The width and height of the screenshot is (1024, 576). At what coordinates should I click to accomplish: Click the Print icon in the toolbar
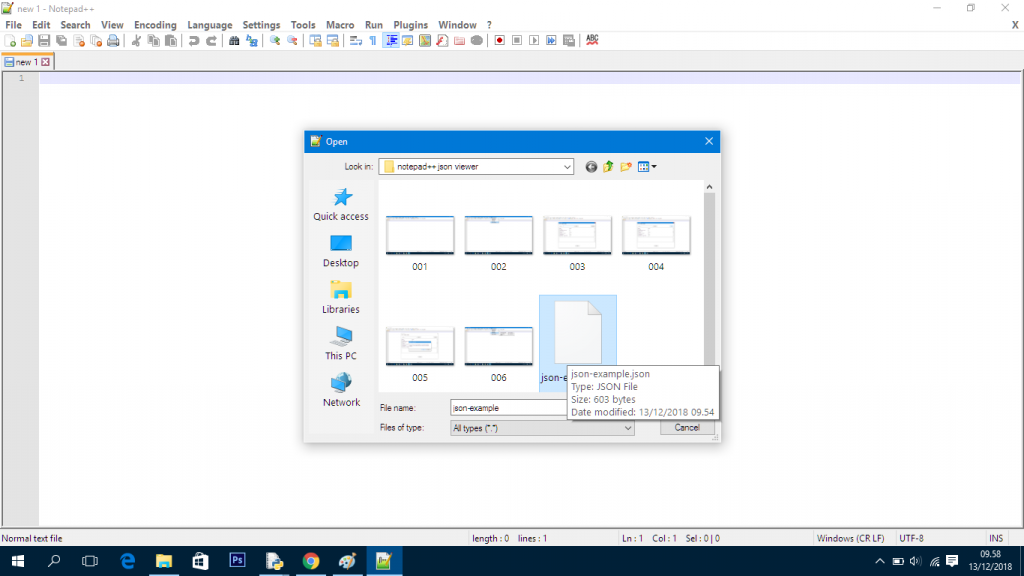tap(113, 41)
